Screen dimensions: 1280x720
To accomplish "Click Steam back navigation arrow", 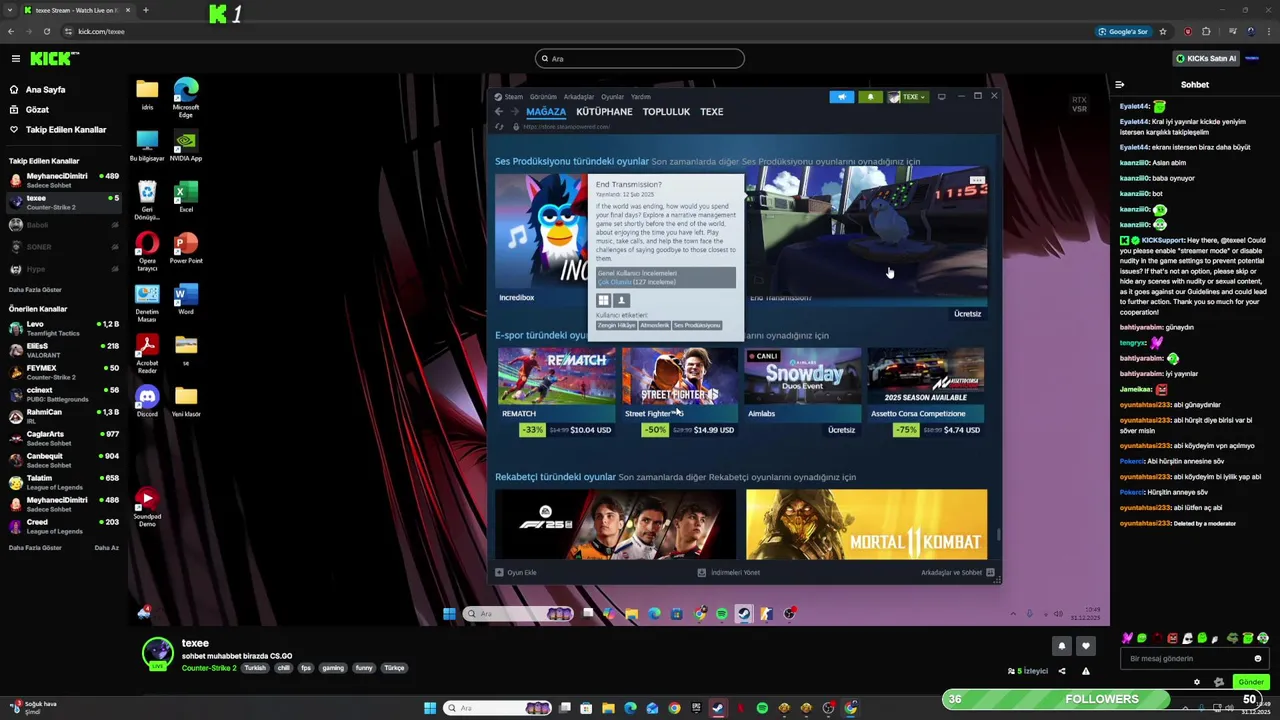I will pos(499,112).
